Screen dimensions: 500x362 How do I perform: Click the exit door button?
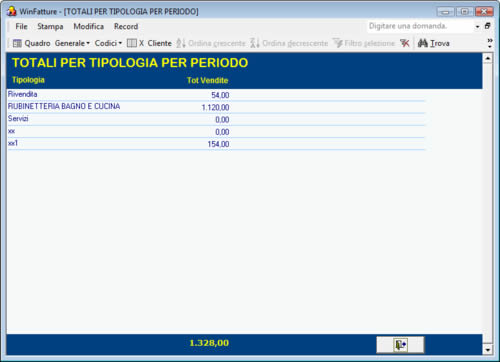point(400,344)
